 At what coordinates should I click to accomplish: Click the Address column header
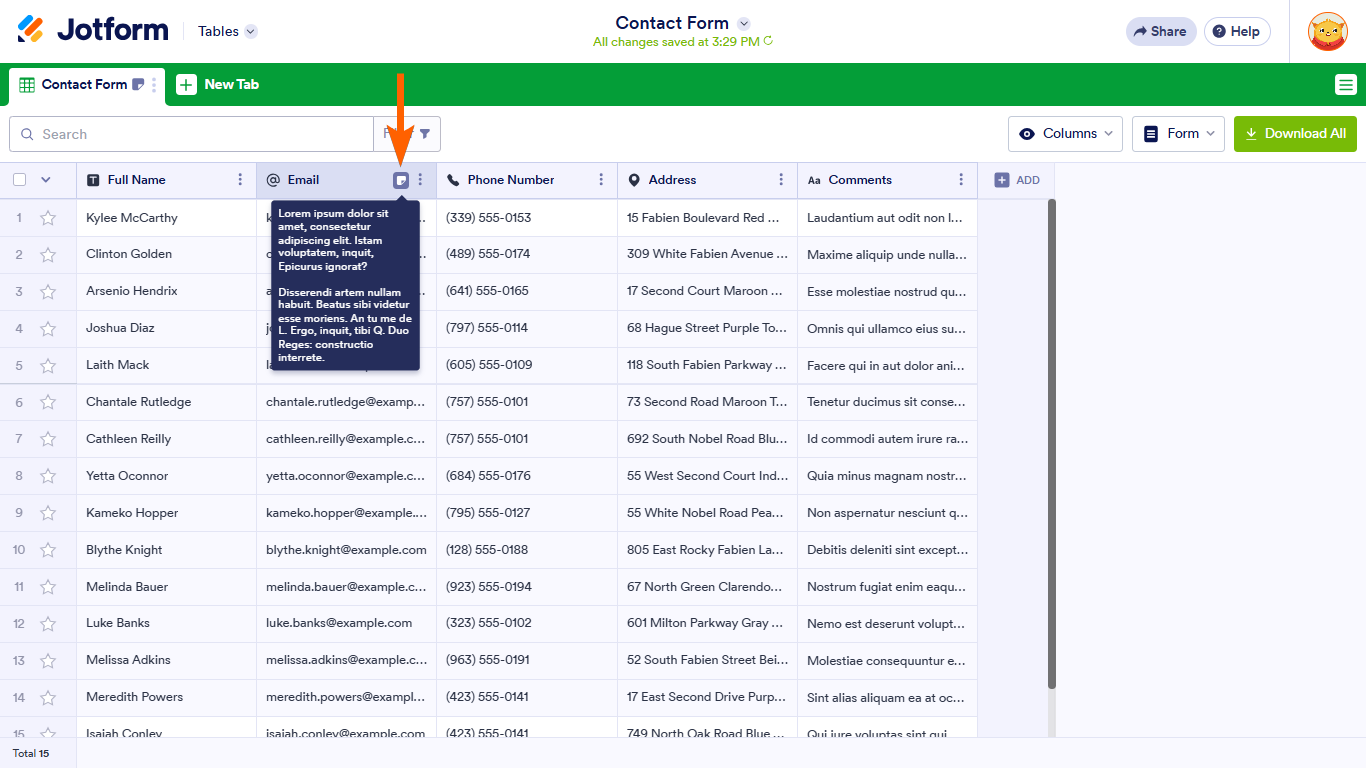tap(707, 180)
